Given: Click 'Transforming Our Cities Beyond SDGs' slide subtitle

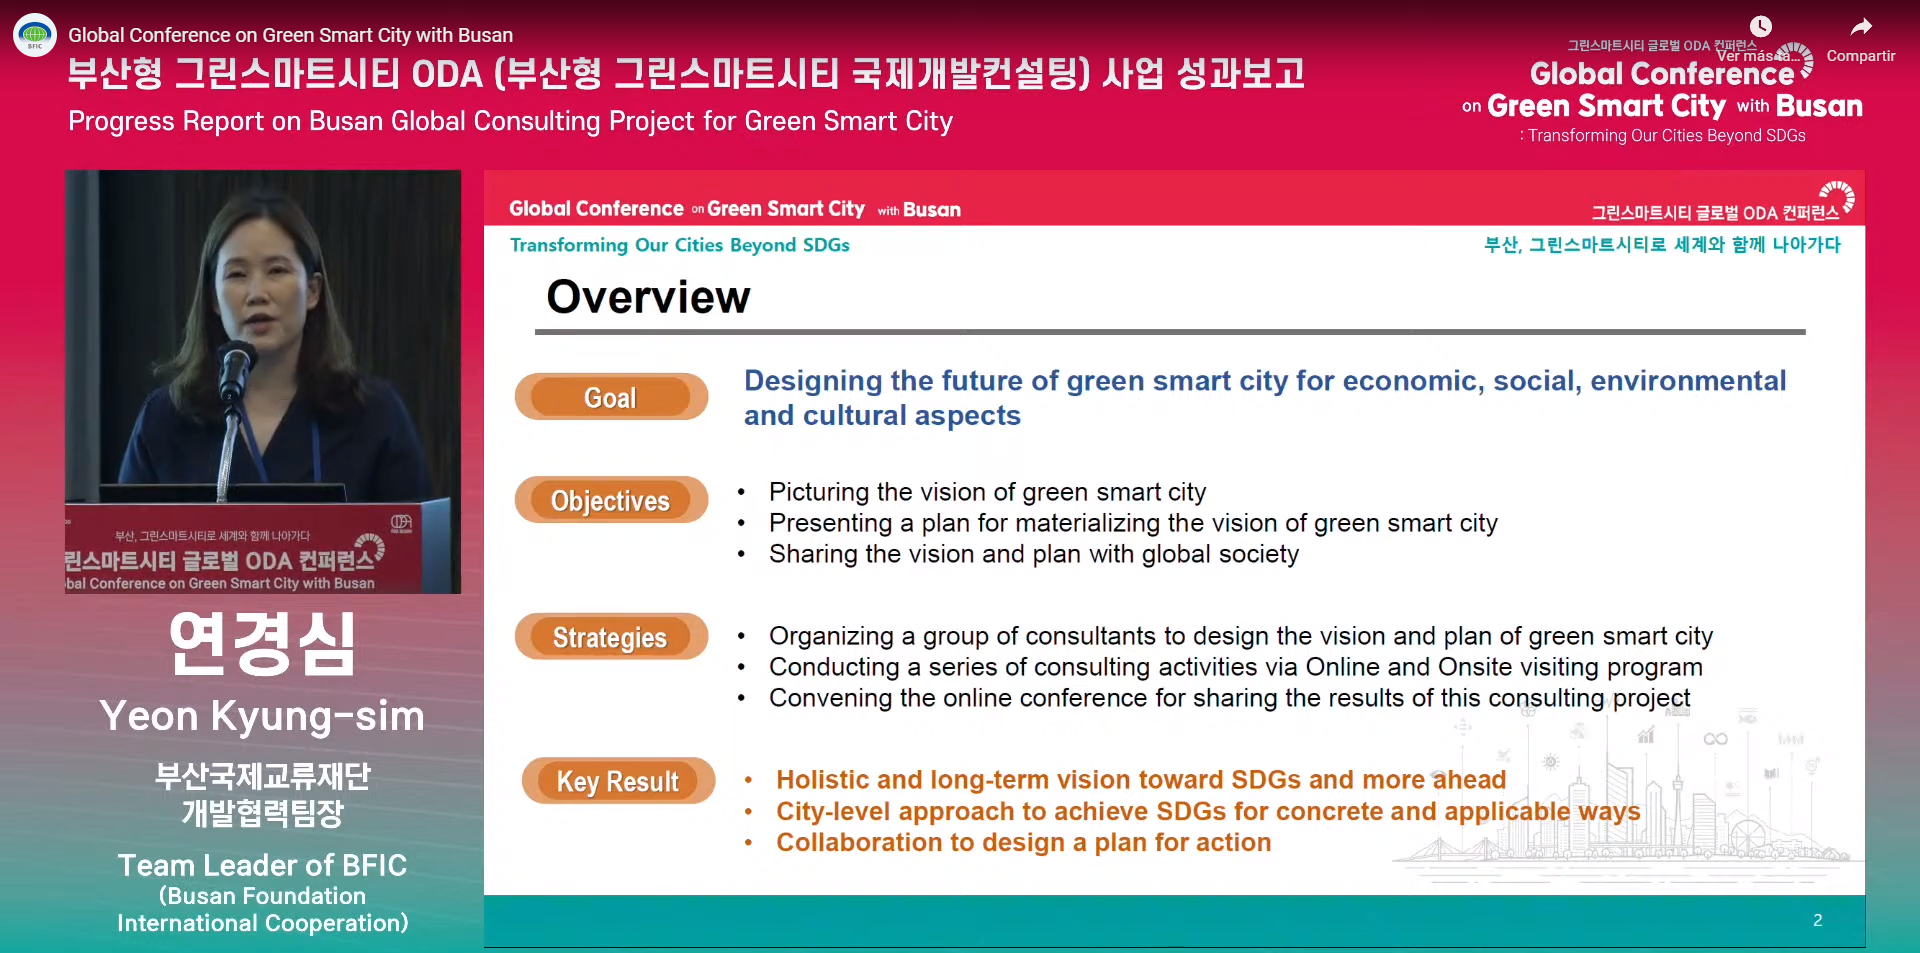Looking at the screenshot, I should point(680,245).
